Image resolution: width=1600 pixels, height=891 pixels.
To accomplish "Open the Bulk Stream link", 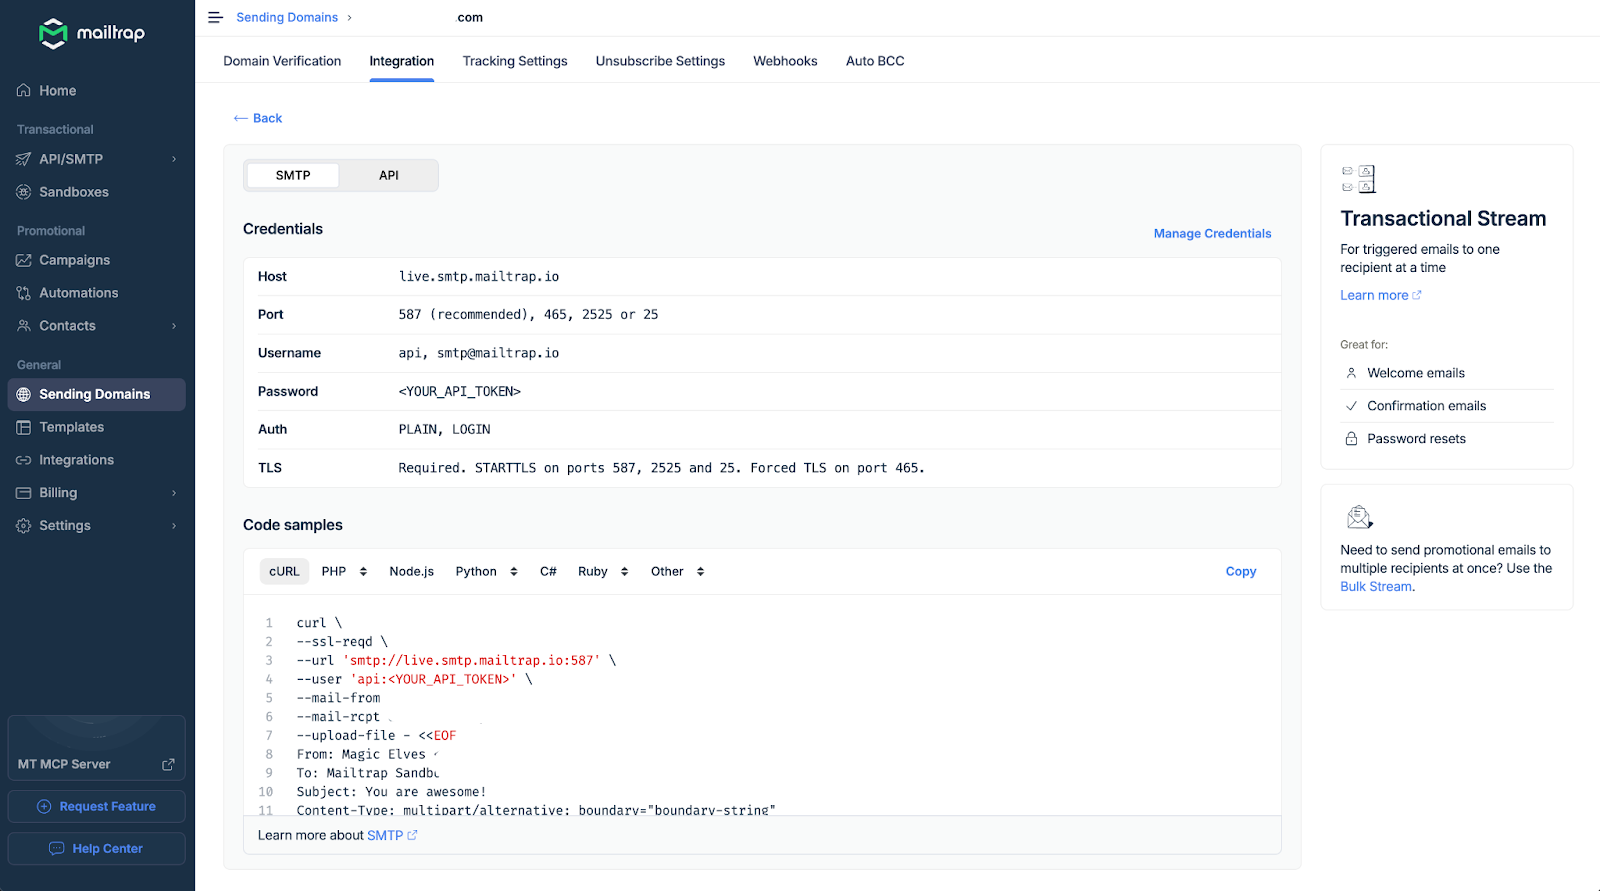I will pos(1376,587).
